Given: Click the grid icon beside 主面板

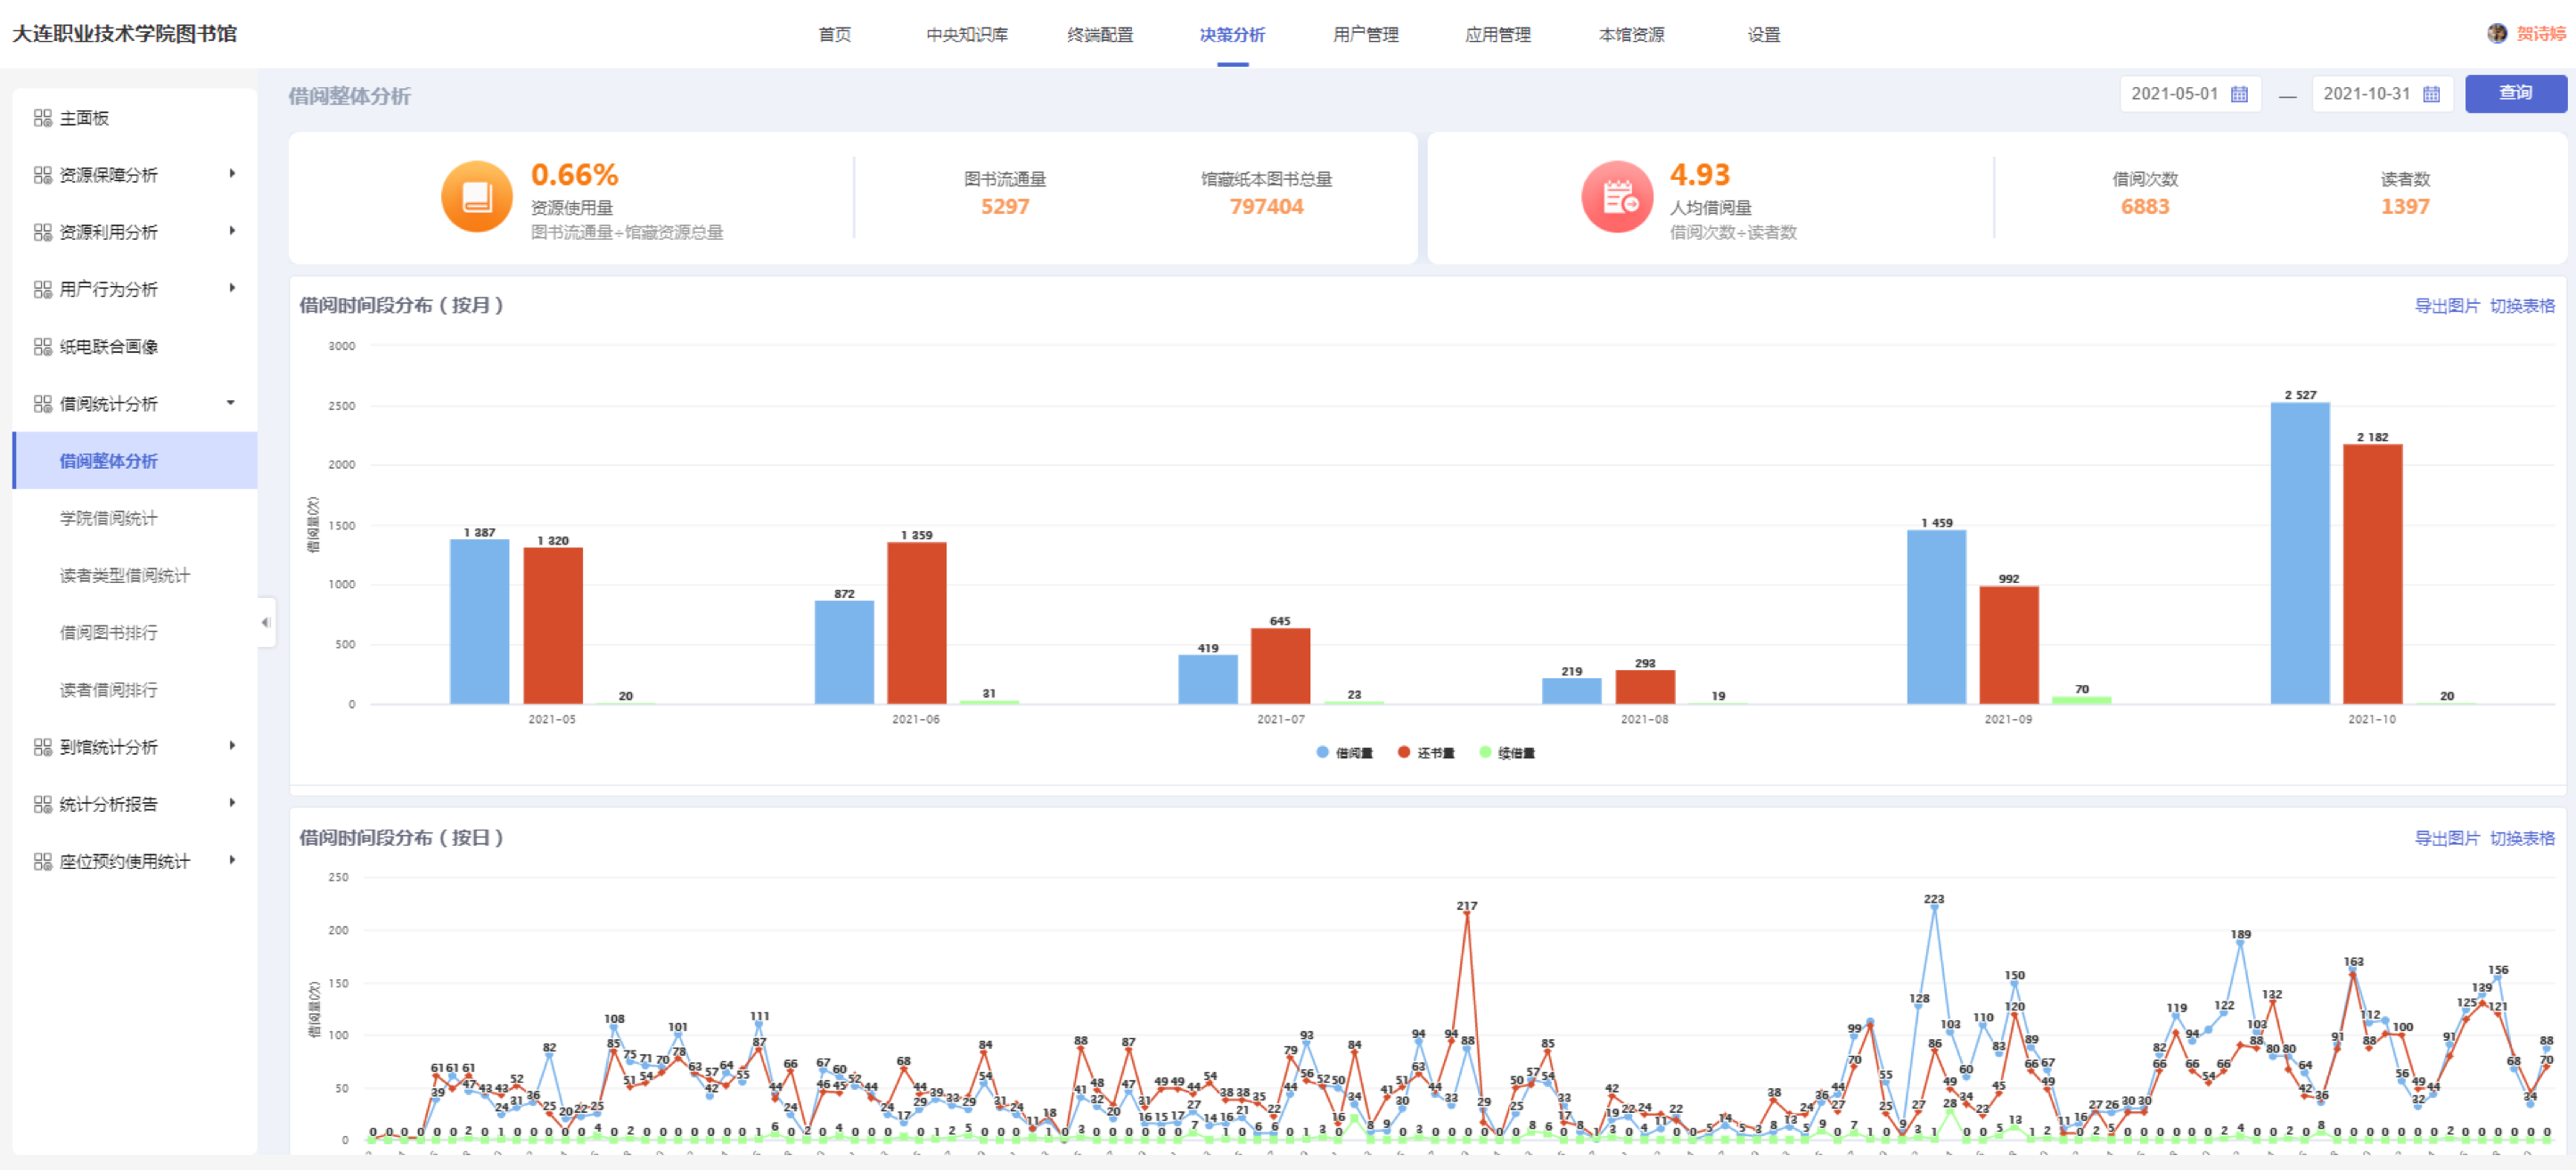Looking at the screenshot, I should 42,118.
